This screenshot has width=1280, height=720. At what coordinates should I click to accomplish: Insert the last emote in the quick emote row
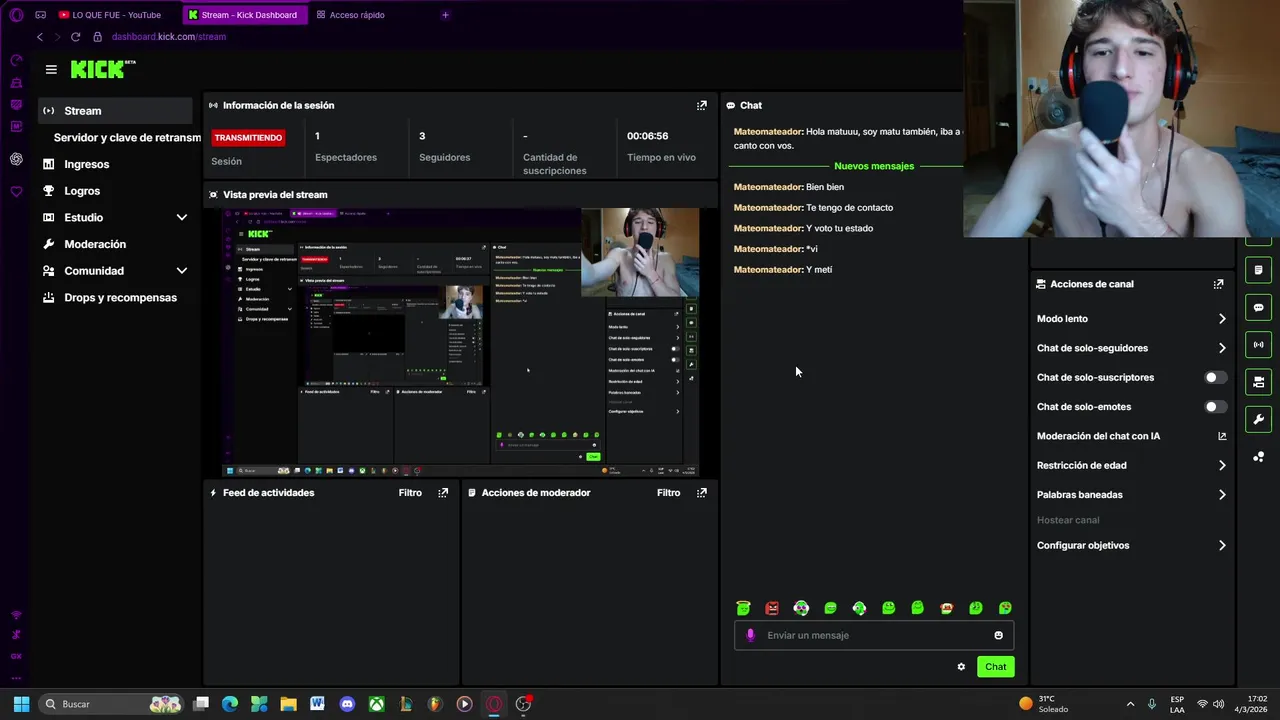click(1005, 608)
